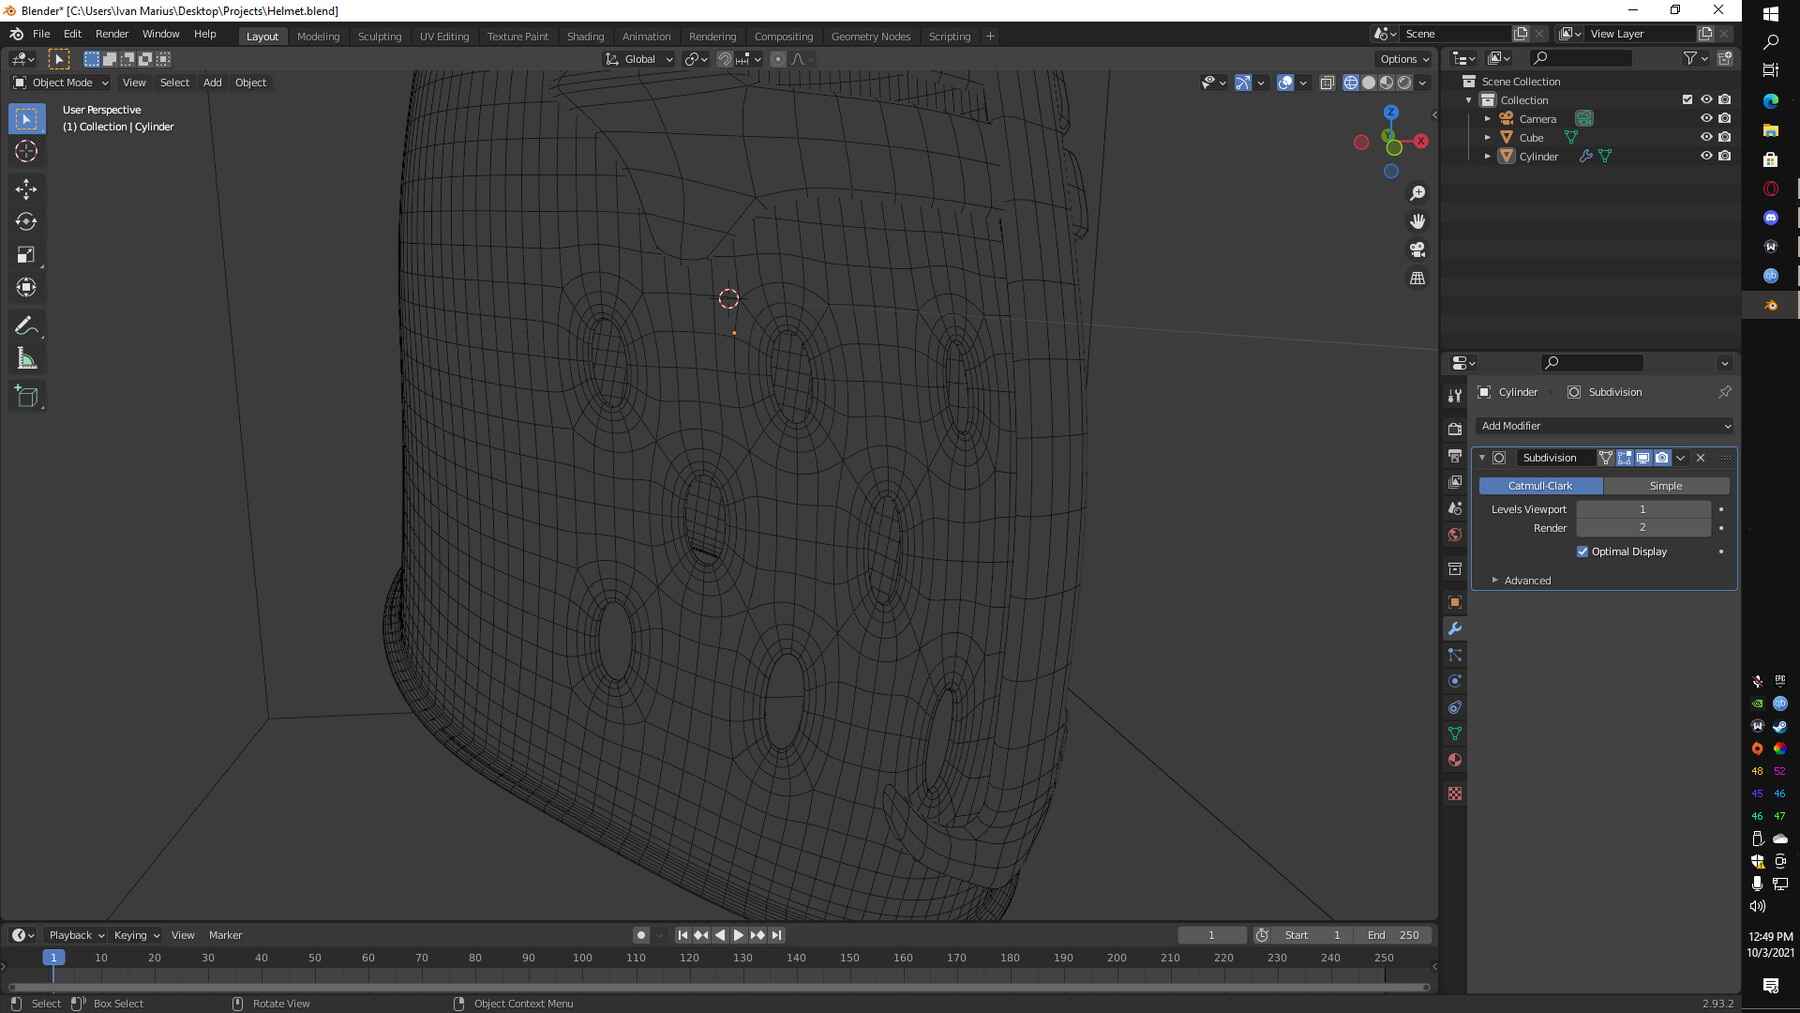This screenshot has height=1013, width=1800.
Task: Pick the Measure tool
Action: click(27, 359)
